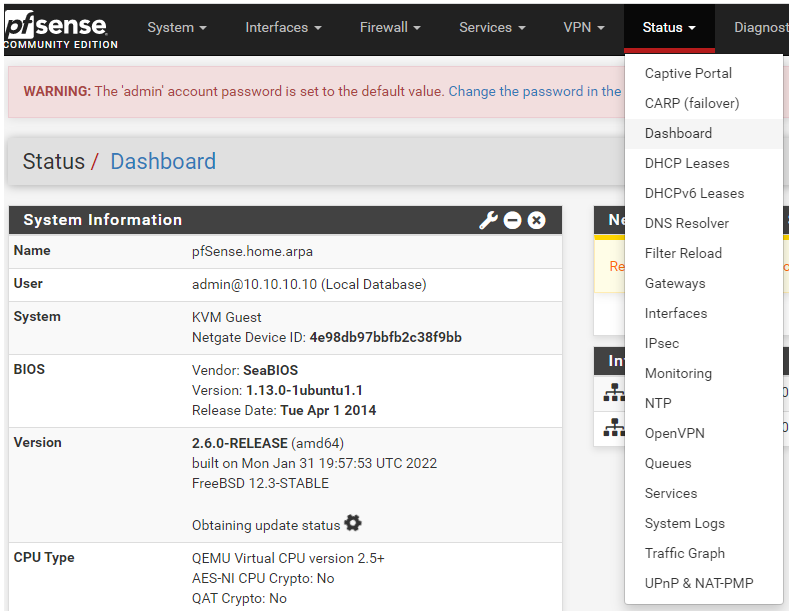Open the VPN dropdown menu
Screen dimensions: 797x611
tap(584, 27)
